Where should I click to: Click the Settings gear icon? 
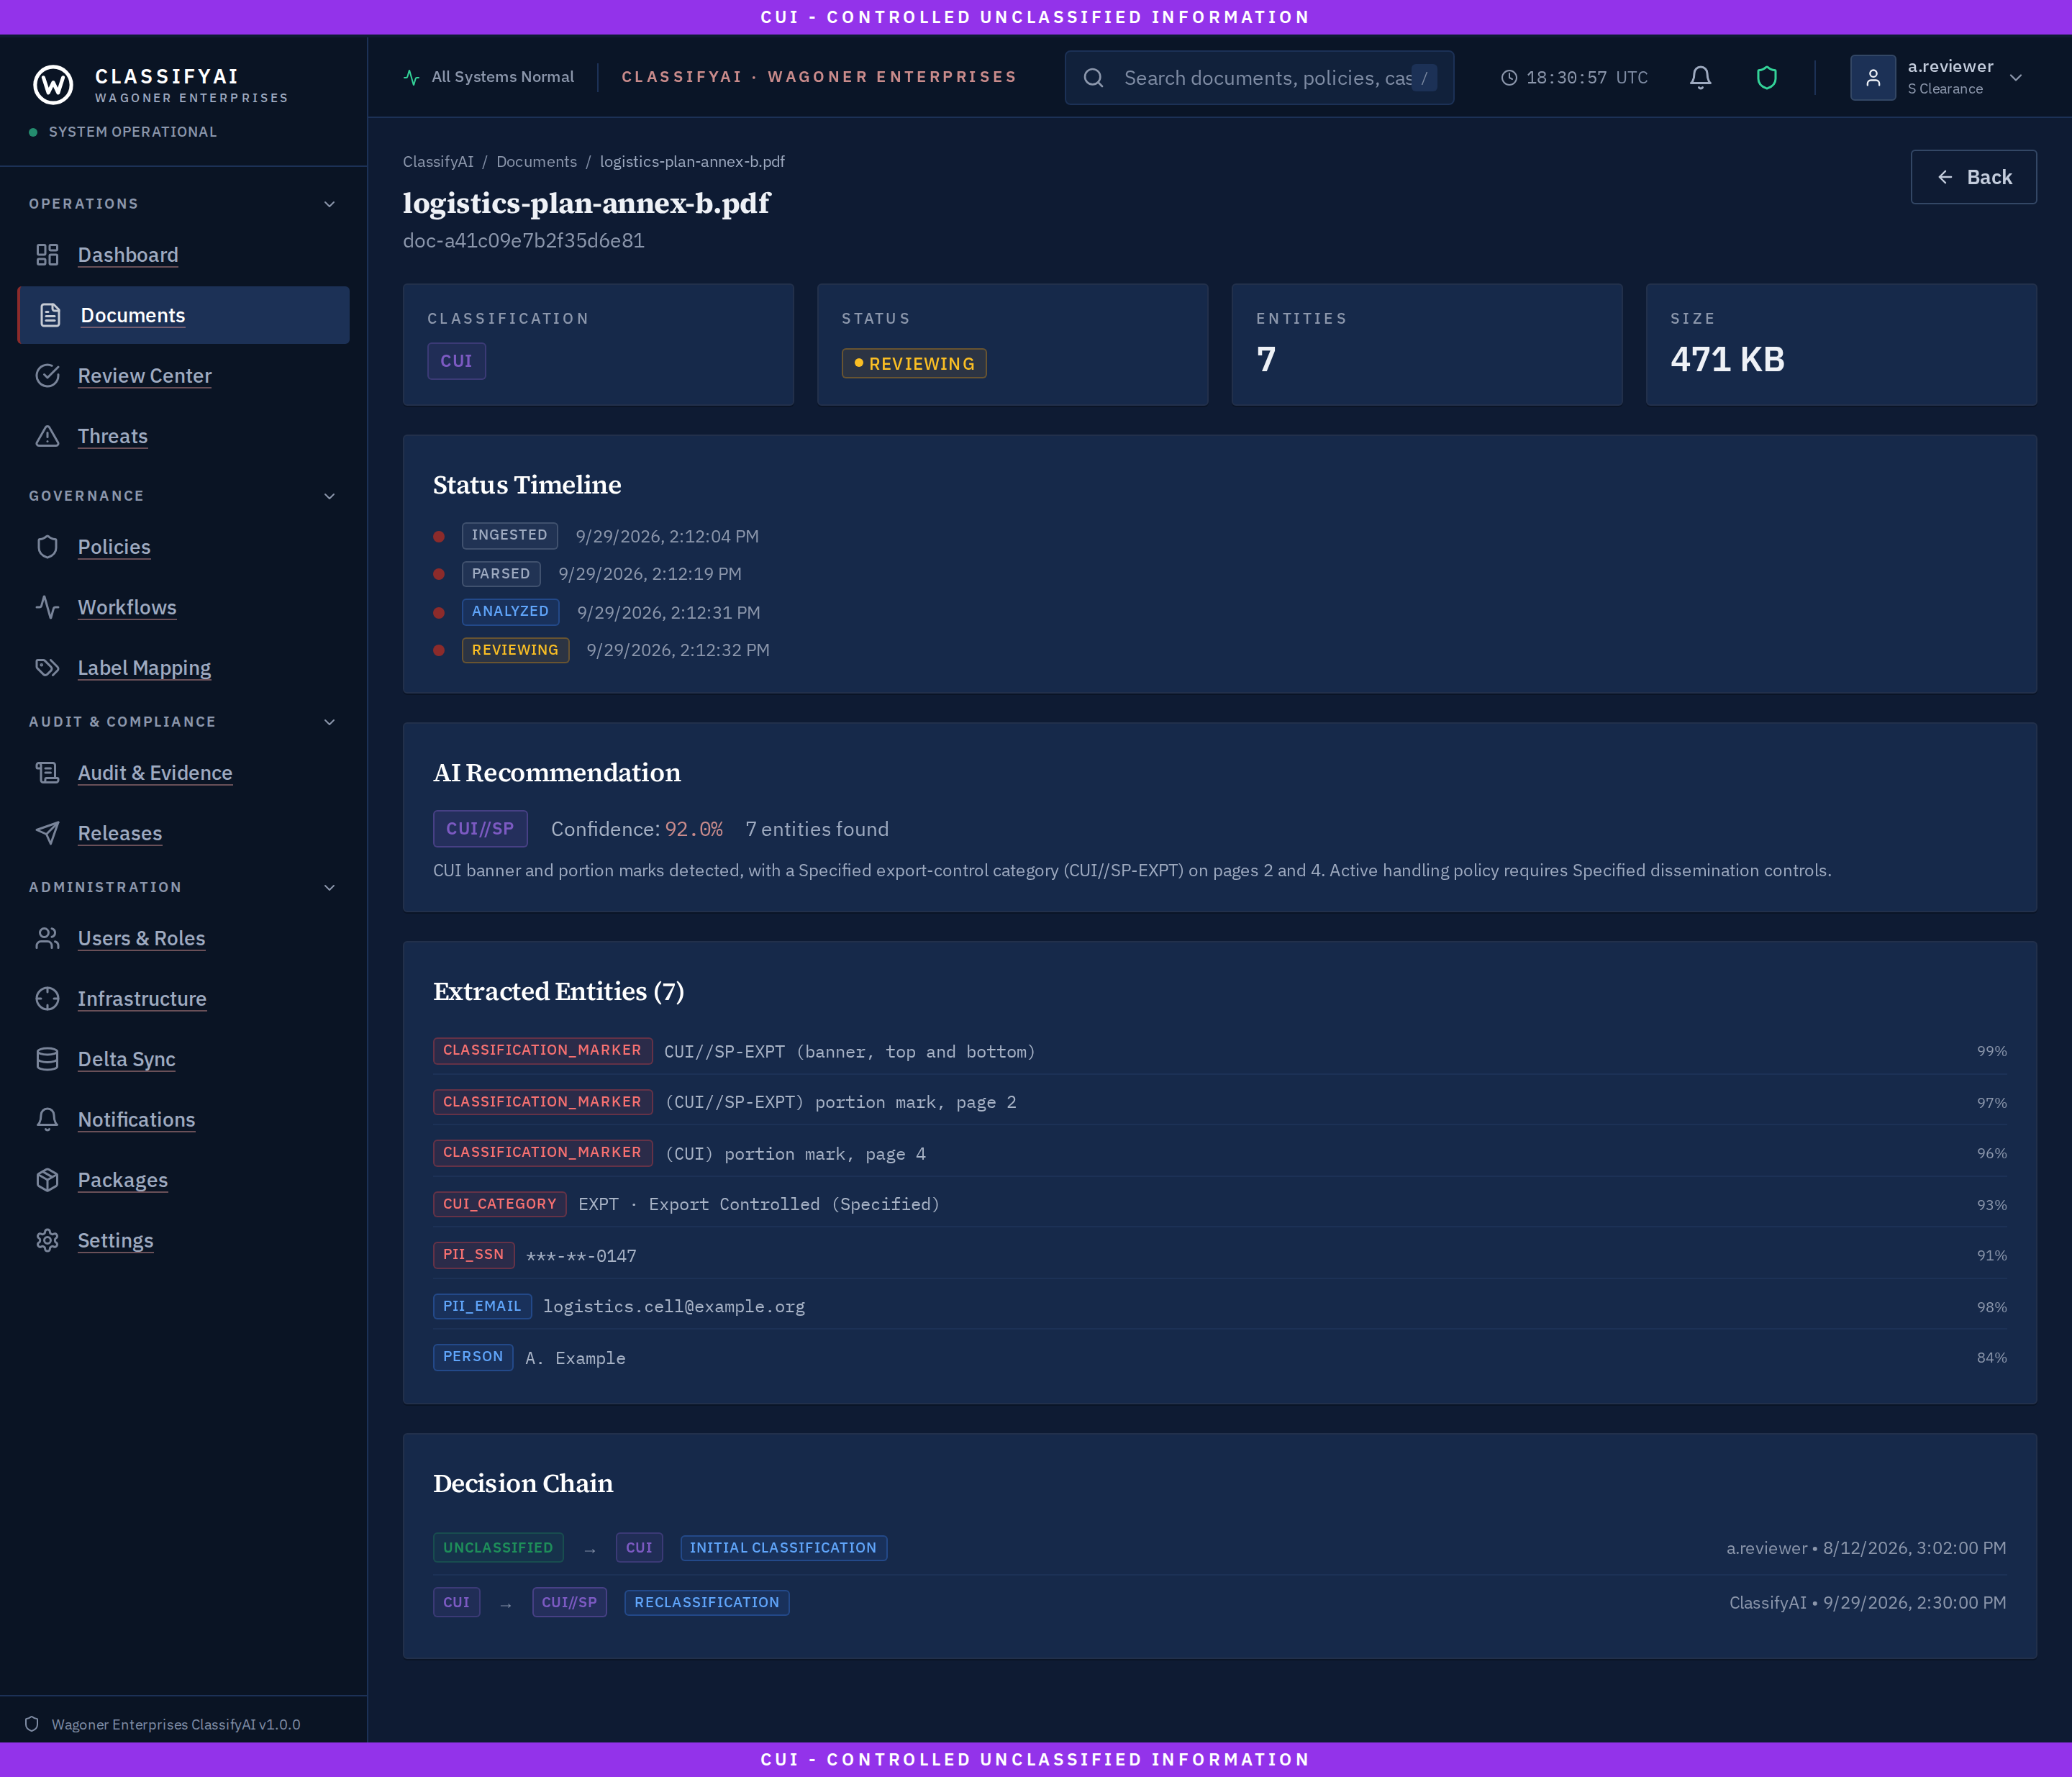click(x=47, y=1240)
